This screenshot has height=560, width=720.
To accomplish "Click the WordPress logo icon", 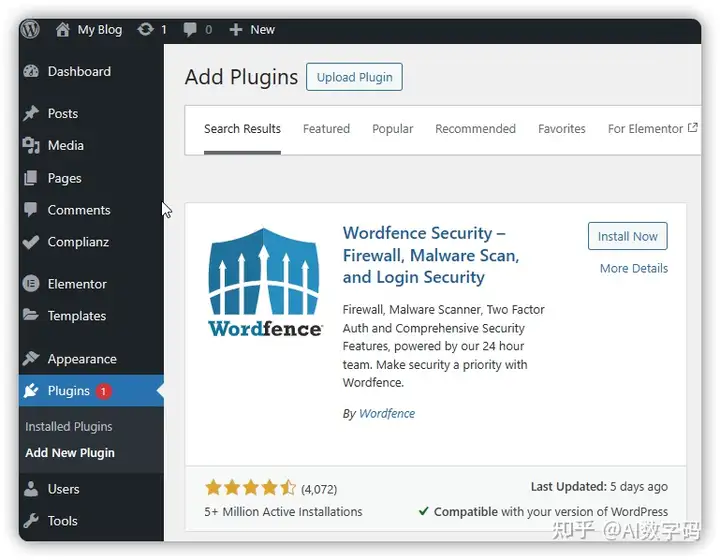I will click(x=30, y=29).
